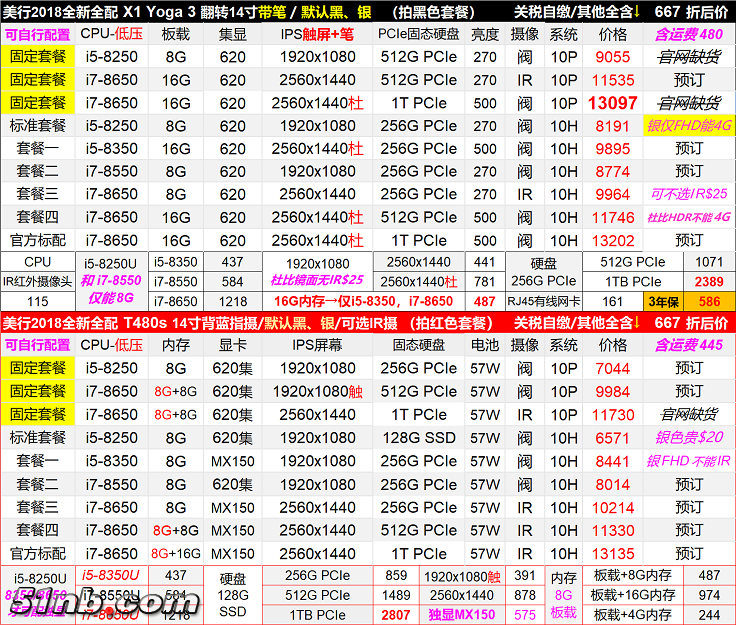The height and width of the screenshot is (625, 736).
Task: Click the red italic 'i5-8350U' cell
Action: point(111,575)
